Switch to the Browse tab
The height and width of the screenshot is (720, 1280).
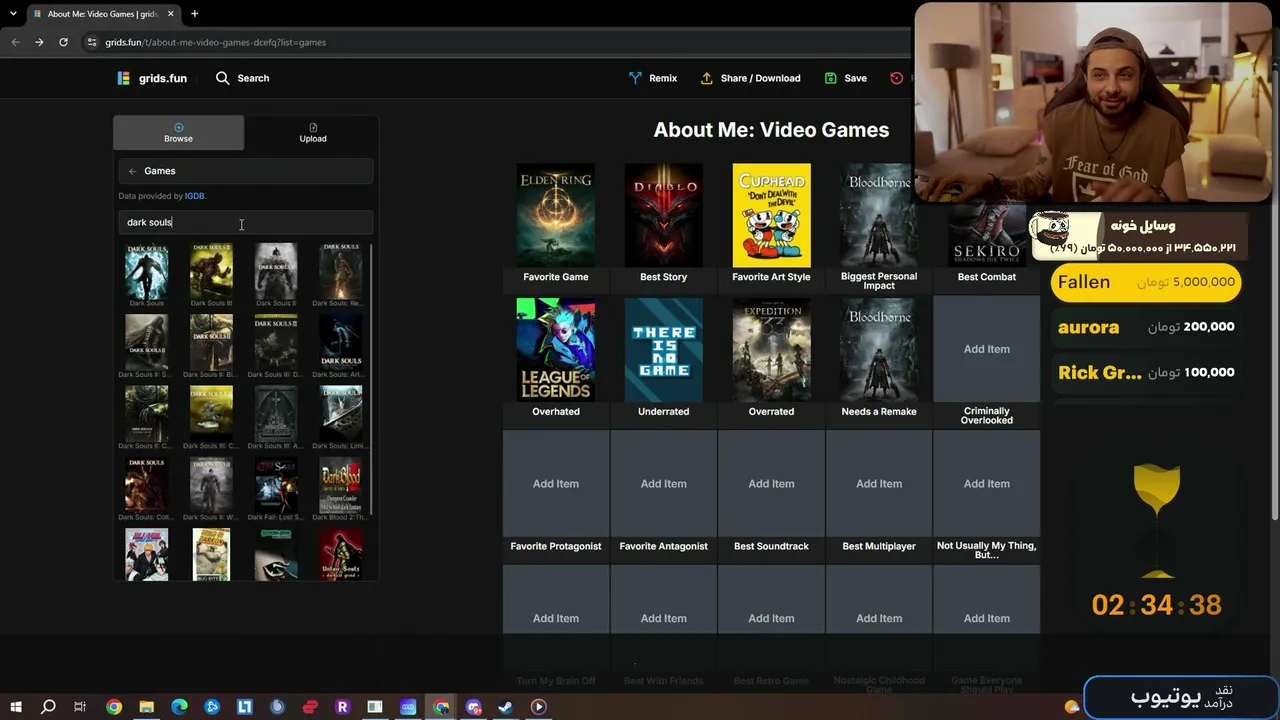coord(178,133)
